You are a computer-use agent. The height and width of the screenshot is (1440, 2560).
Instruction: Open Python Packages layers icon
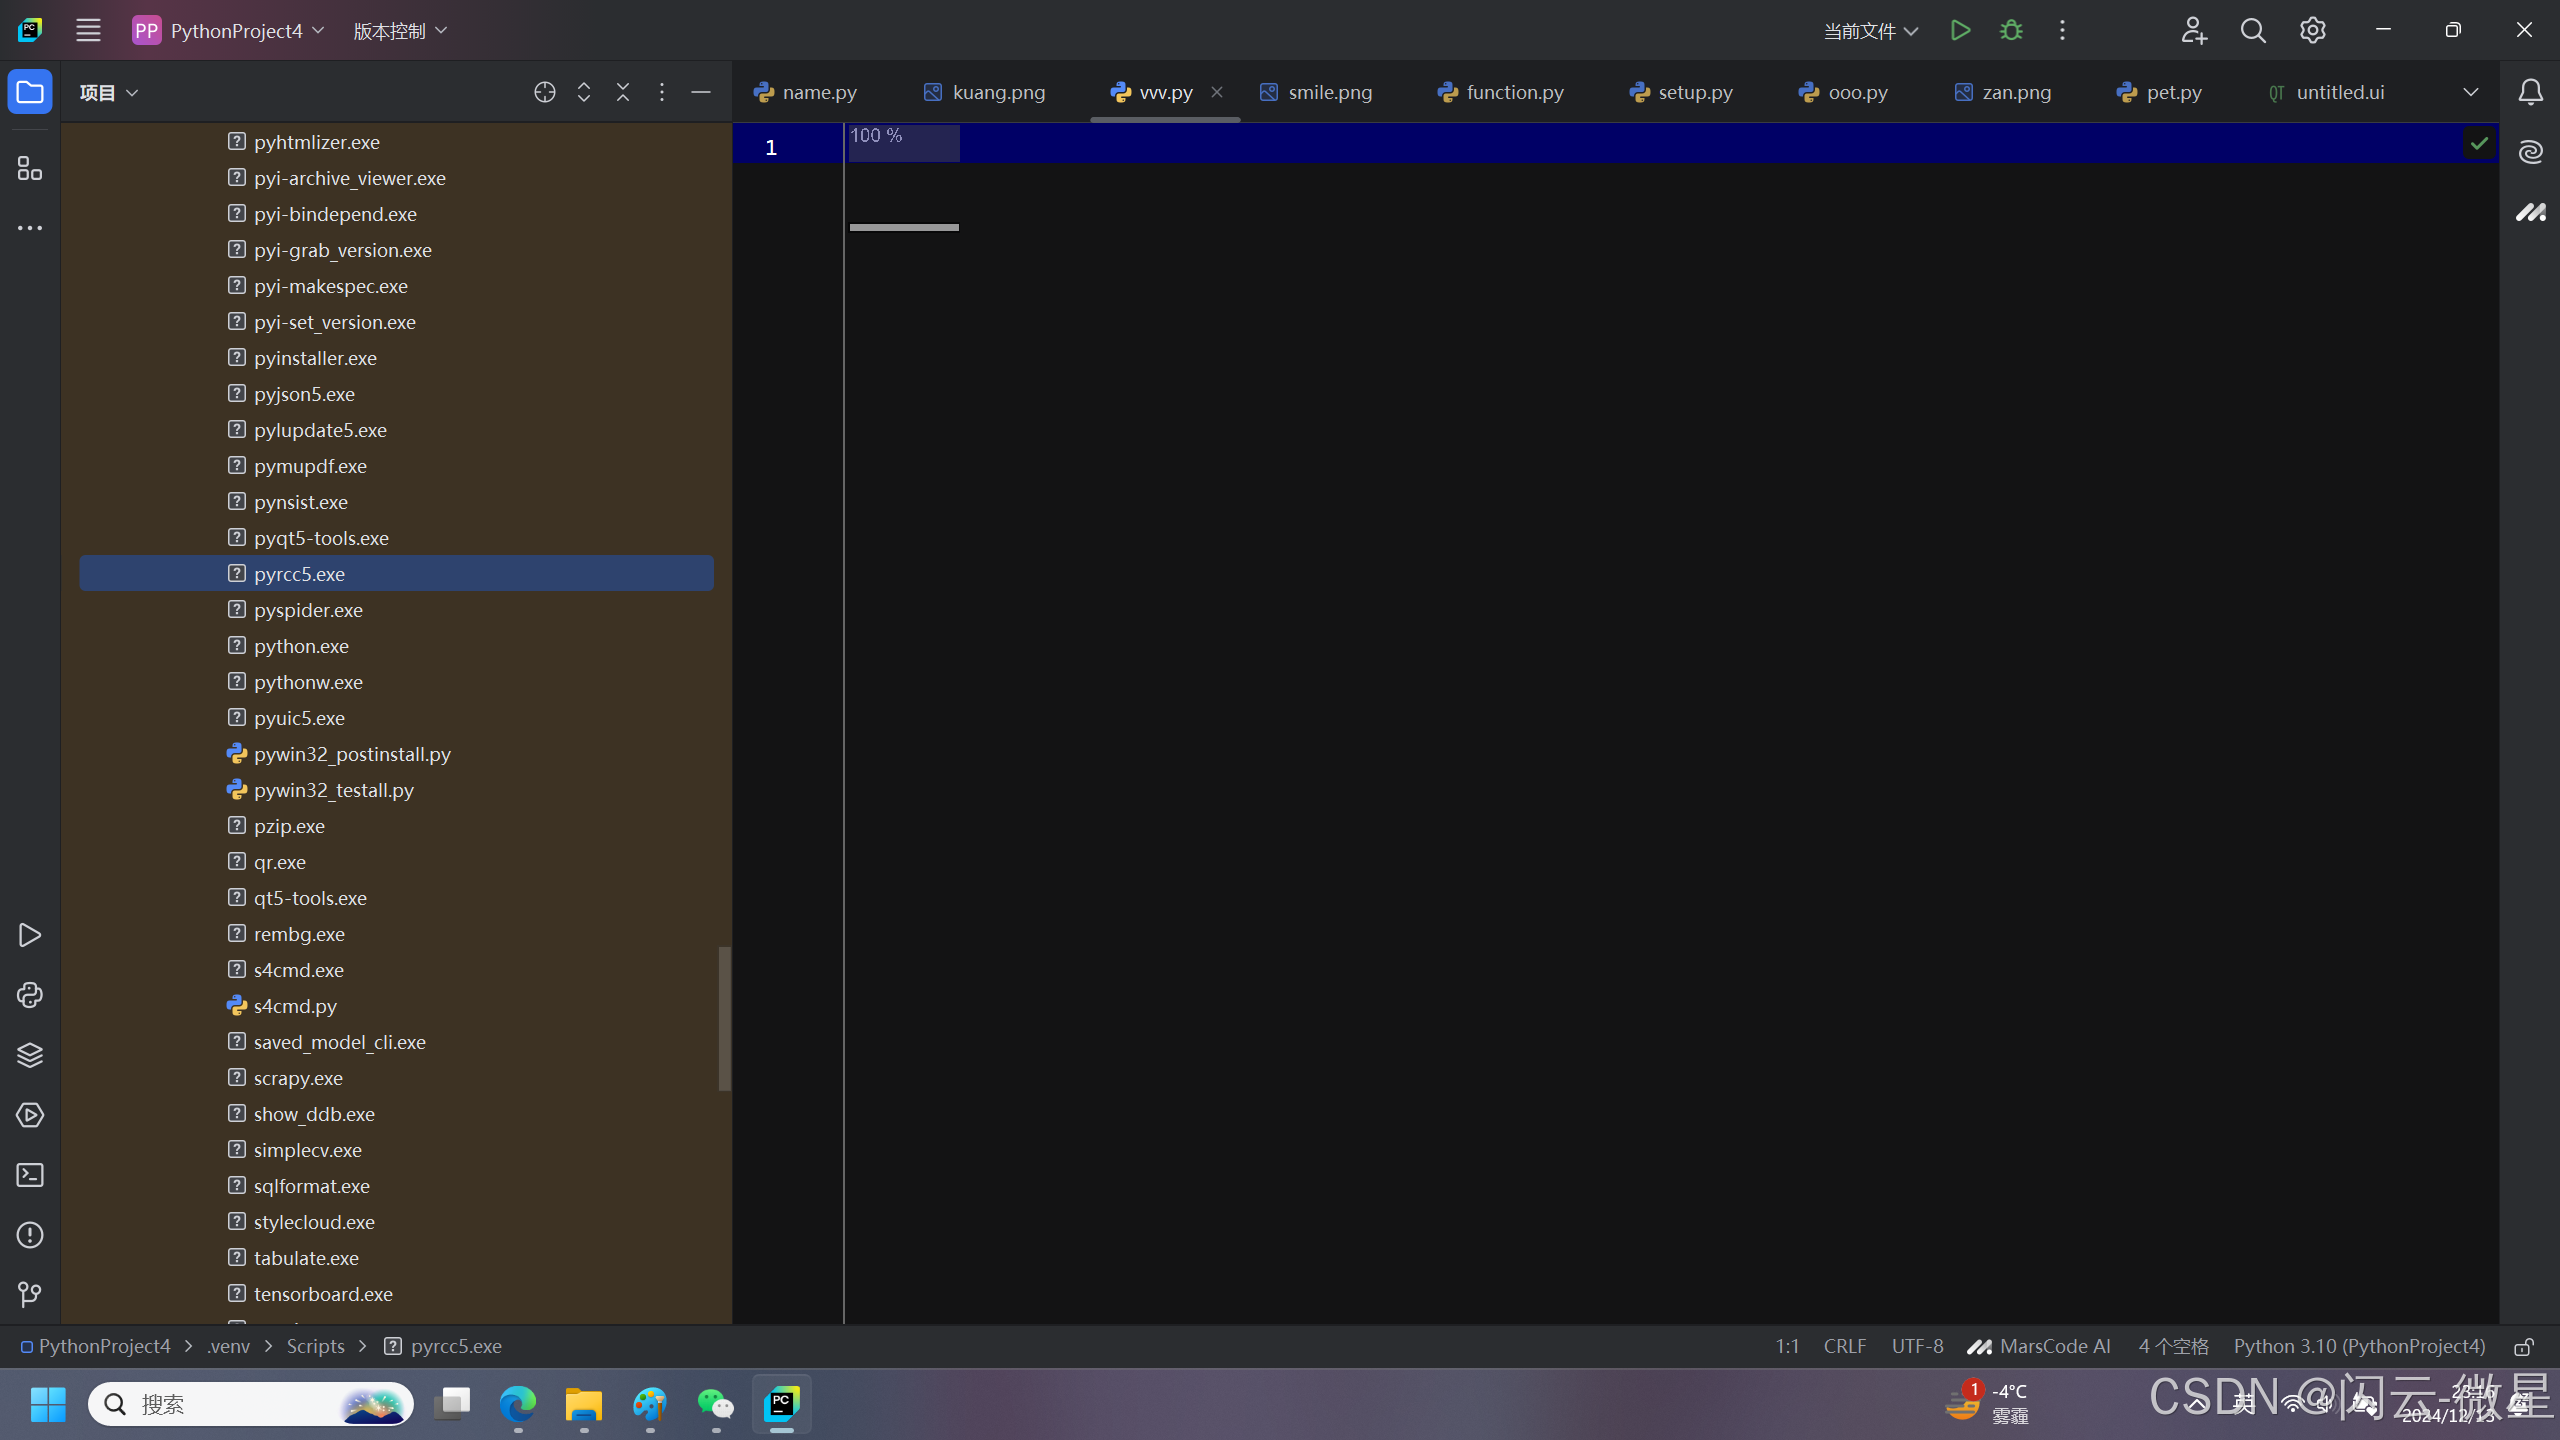coord(30,1055)
